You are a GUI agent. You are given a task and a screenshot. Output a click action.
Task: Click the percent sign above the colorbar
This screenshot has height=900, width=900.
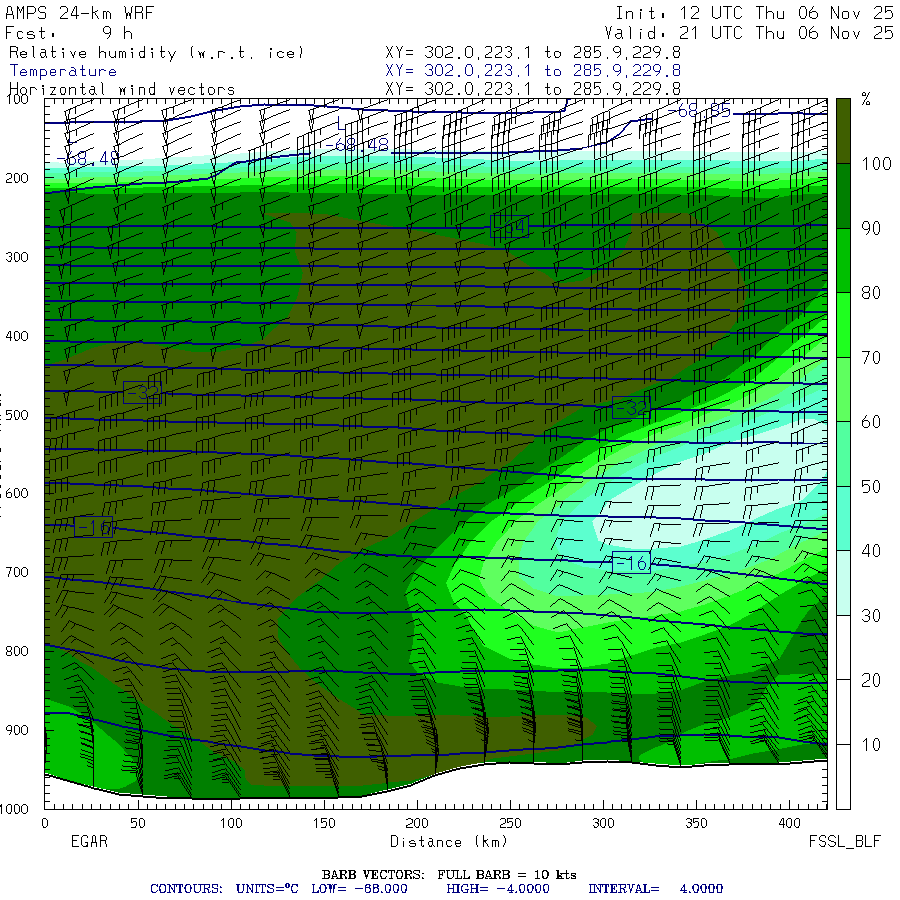tap(866, 99)
